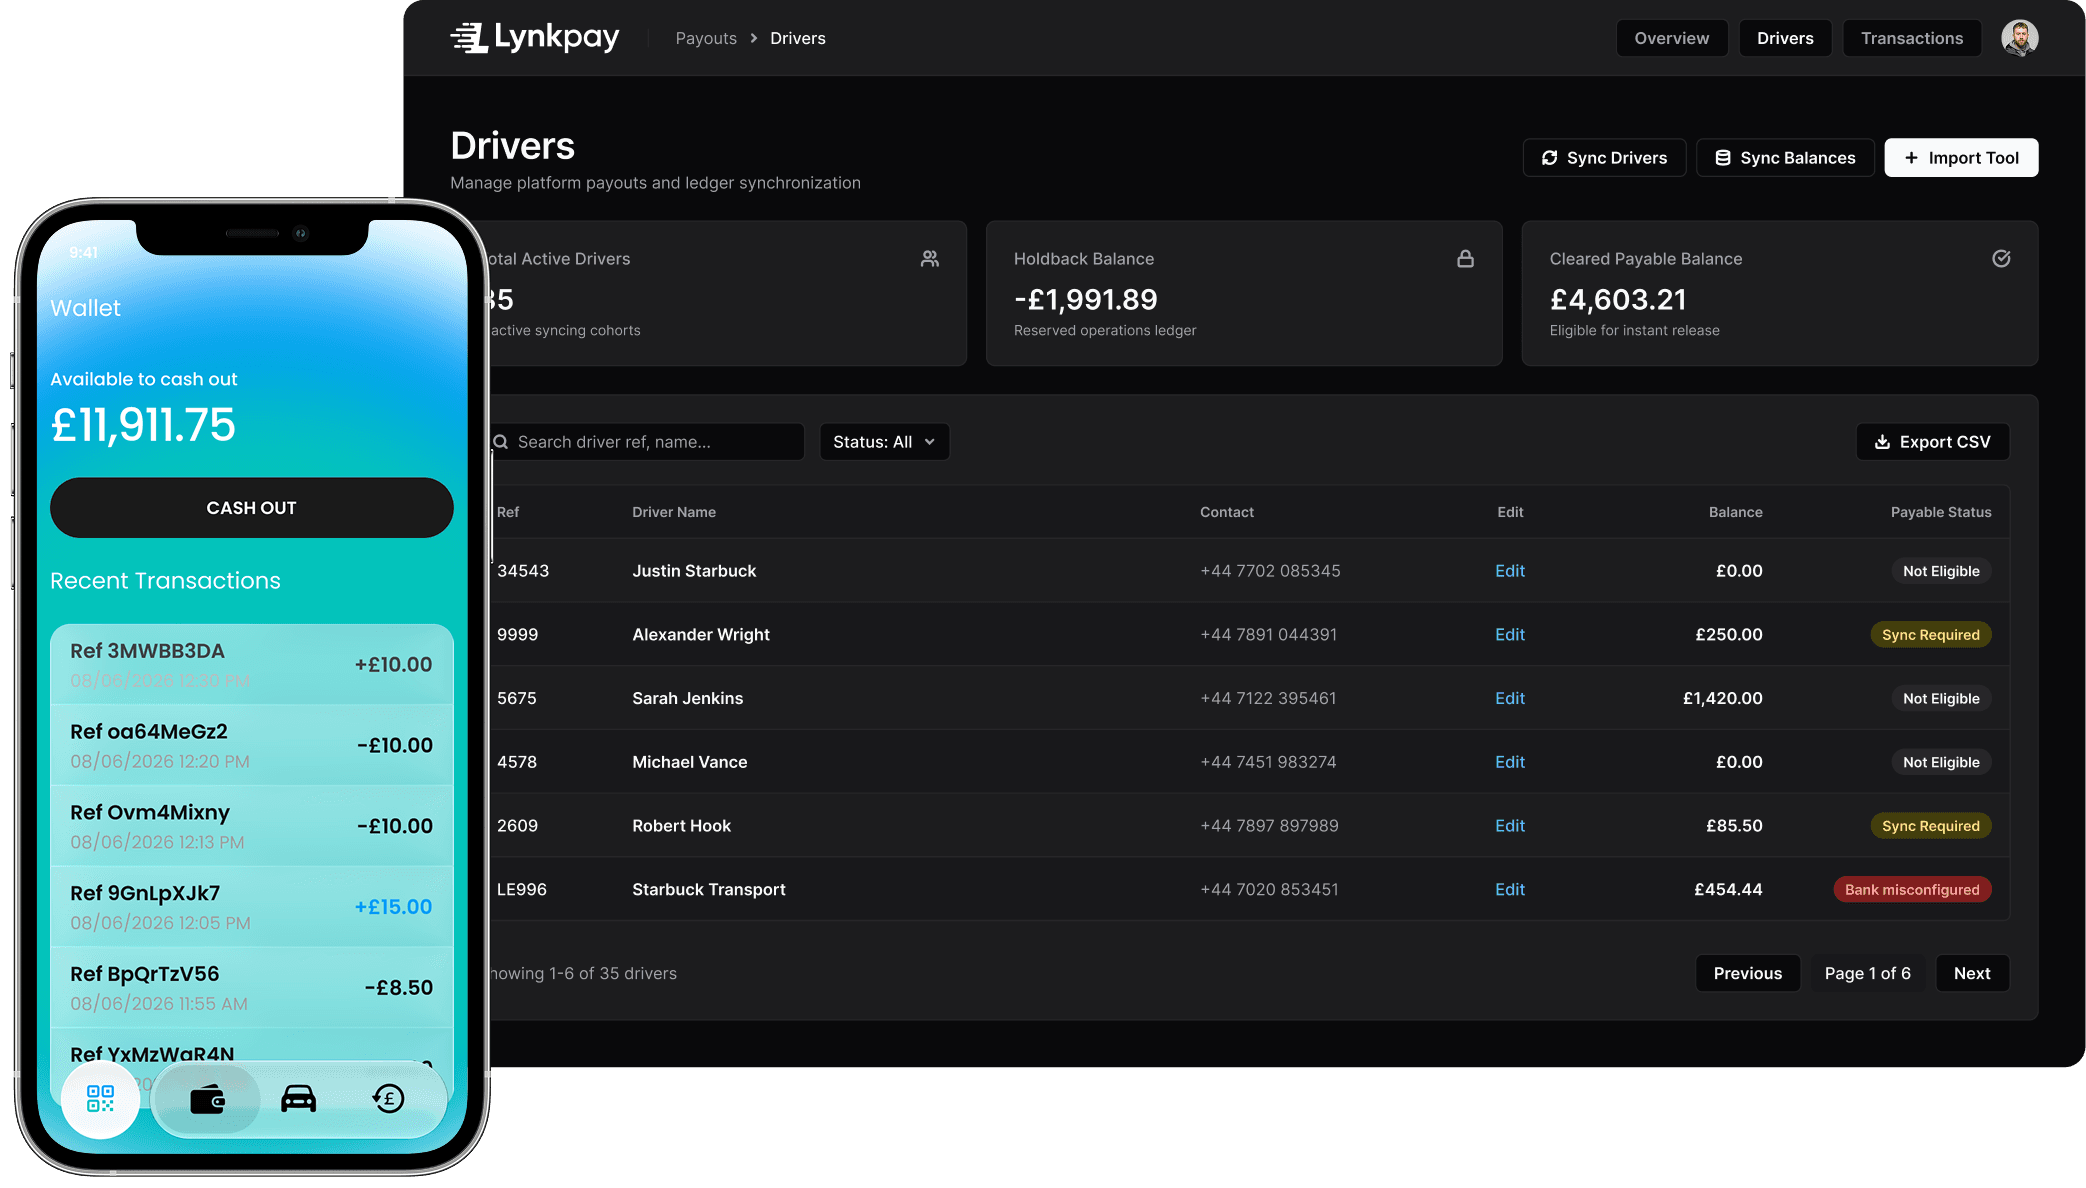Image resolution: width=2086 pixels, height=1188 pixels.
Task: Focus the Search driver ref, name field
Action: [647, 442]
